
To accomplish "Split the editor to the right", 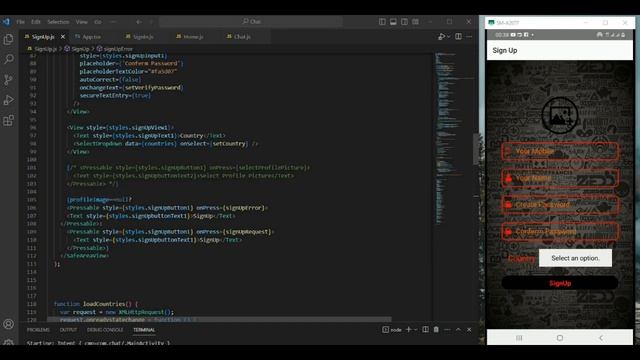I will click(x=458, y=37).
